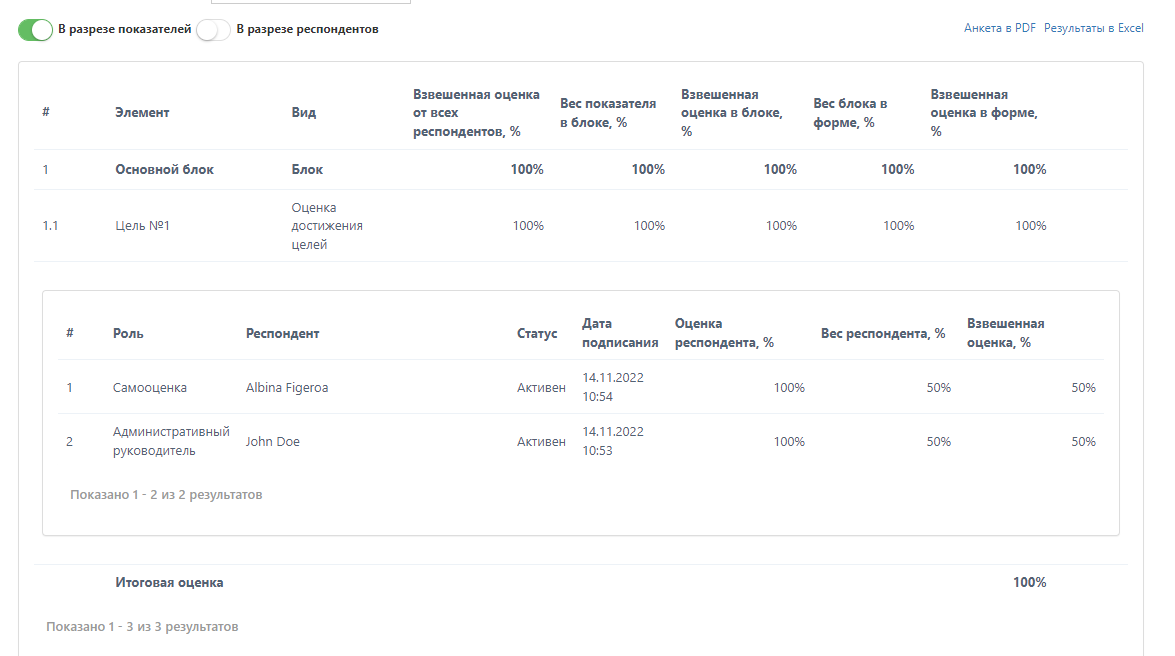Click the 'Элемент' column header
The width and height of the screenshot is (1175, 656).
142,112
